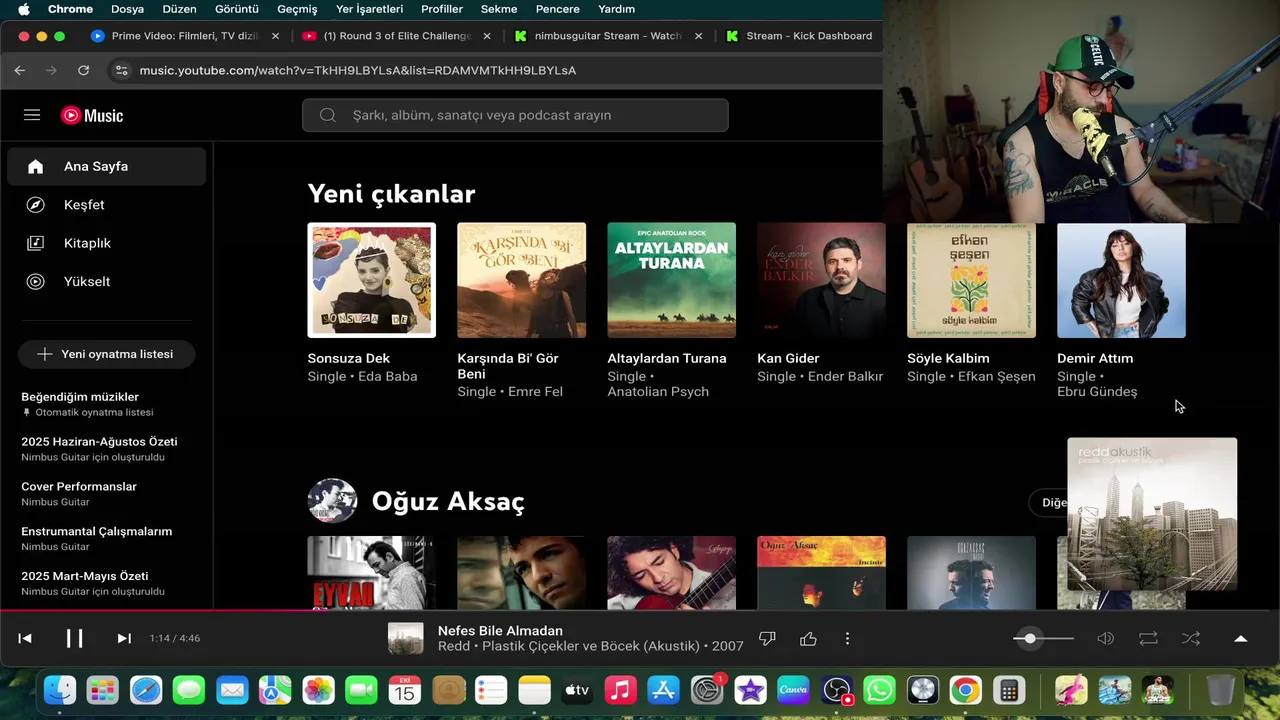
Task: Expand the player page with arrow
Action: (x=1241, y=638)
